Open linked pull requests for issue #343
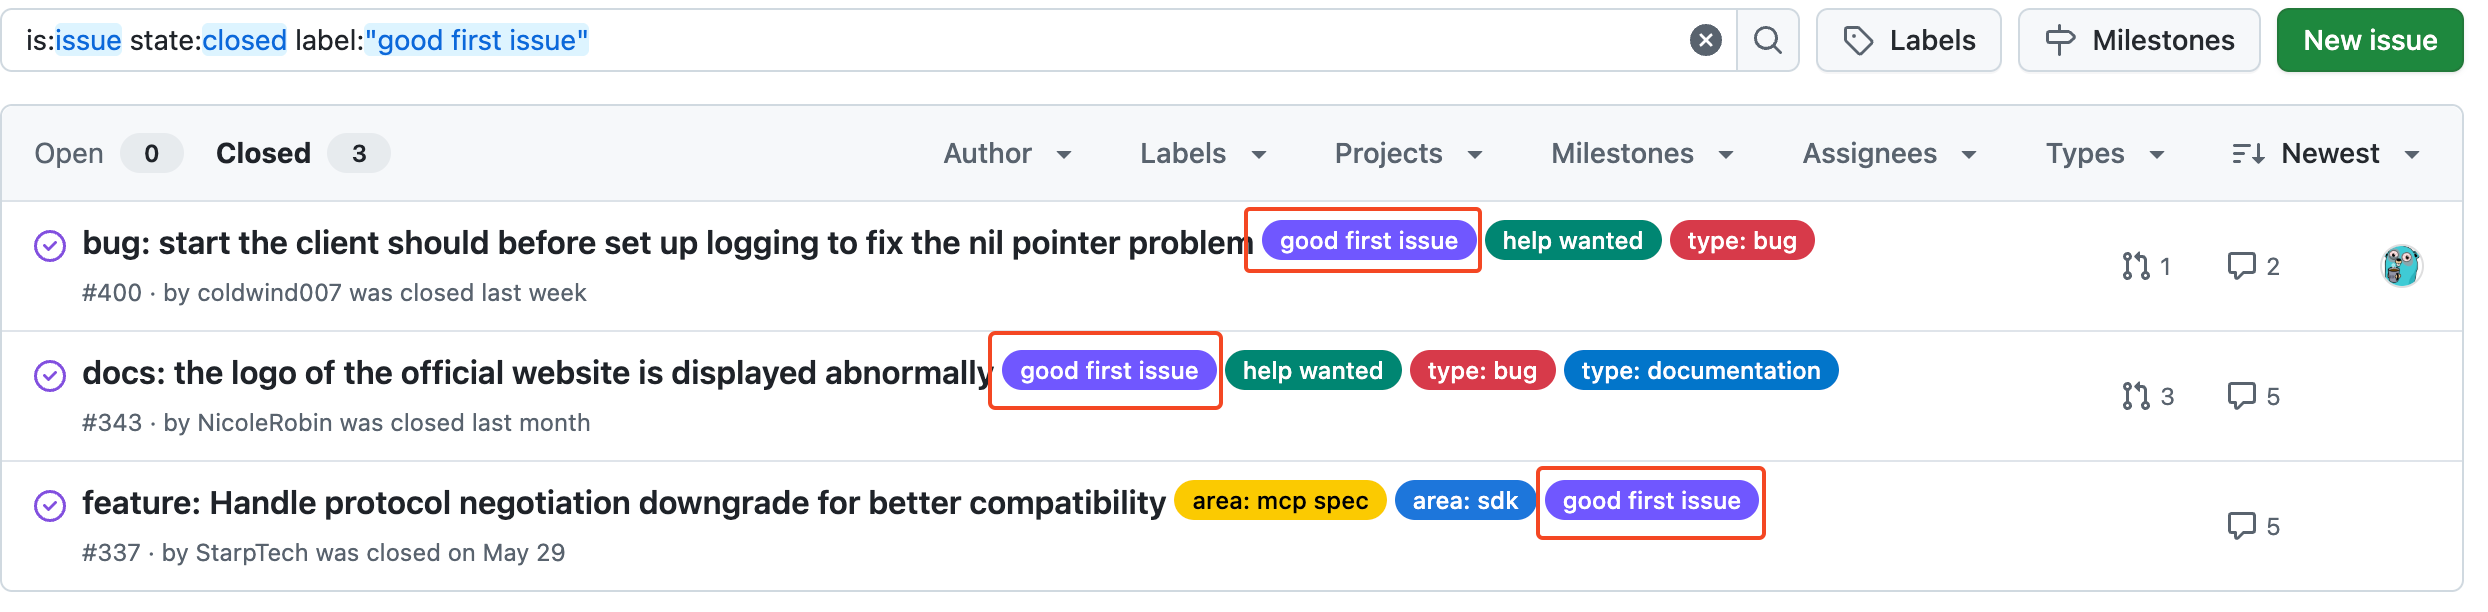 pyautogui.click(x=2147, y=396)
